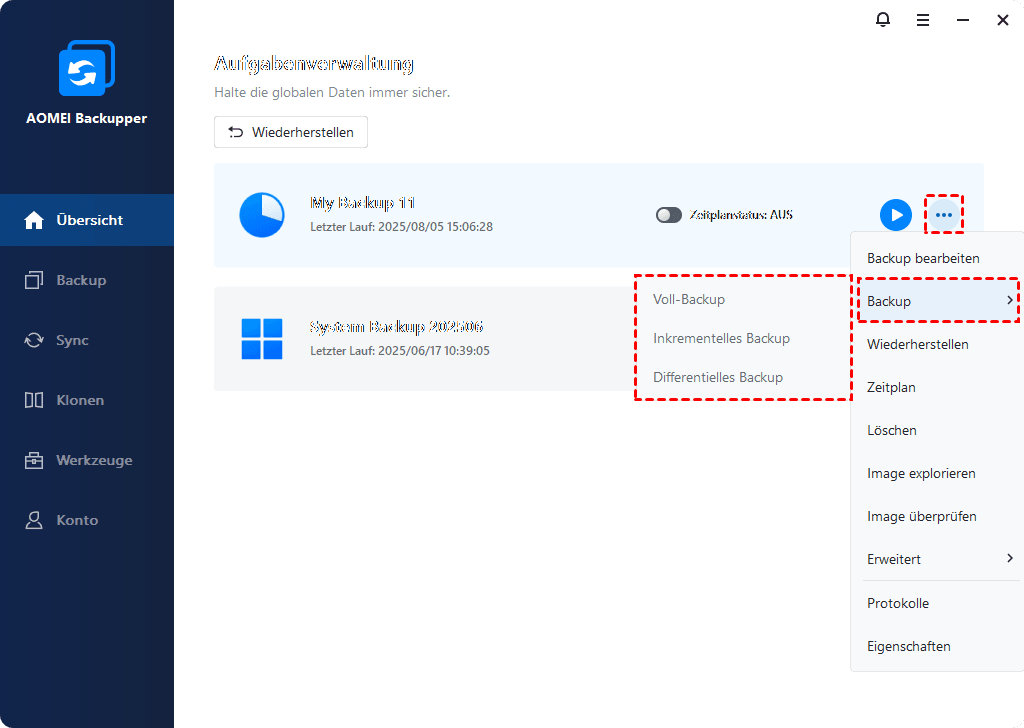Click the System Backup Windows logo icon
The width and height of the screenshot is (1024, 728).
click(x=262, y=339)
